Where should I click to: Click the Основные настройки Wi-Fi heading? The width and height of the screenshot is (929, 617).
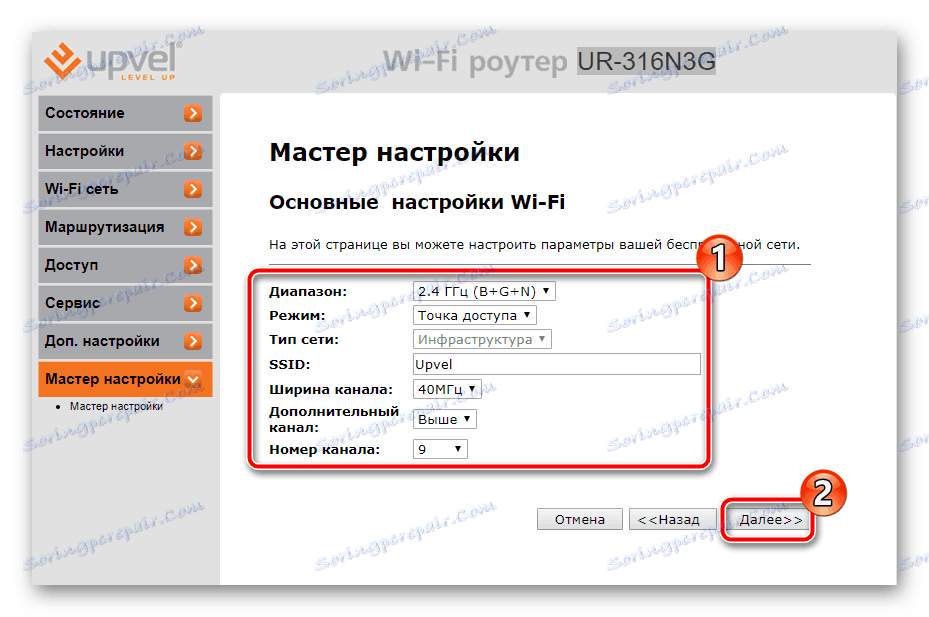click(x=417, y=203)
